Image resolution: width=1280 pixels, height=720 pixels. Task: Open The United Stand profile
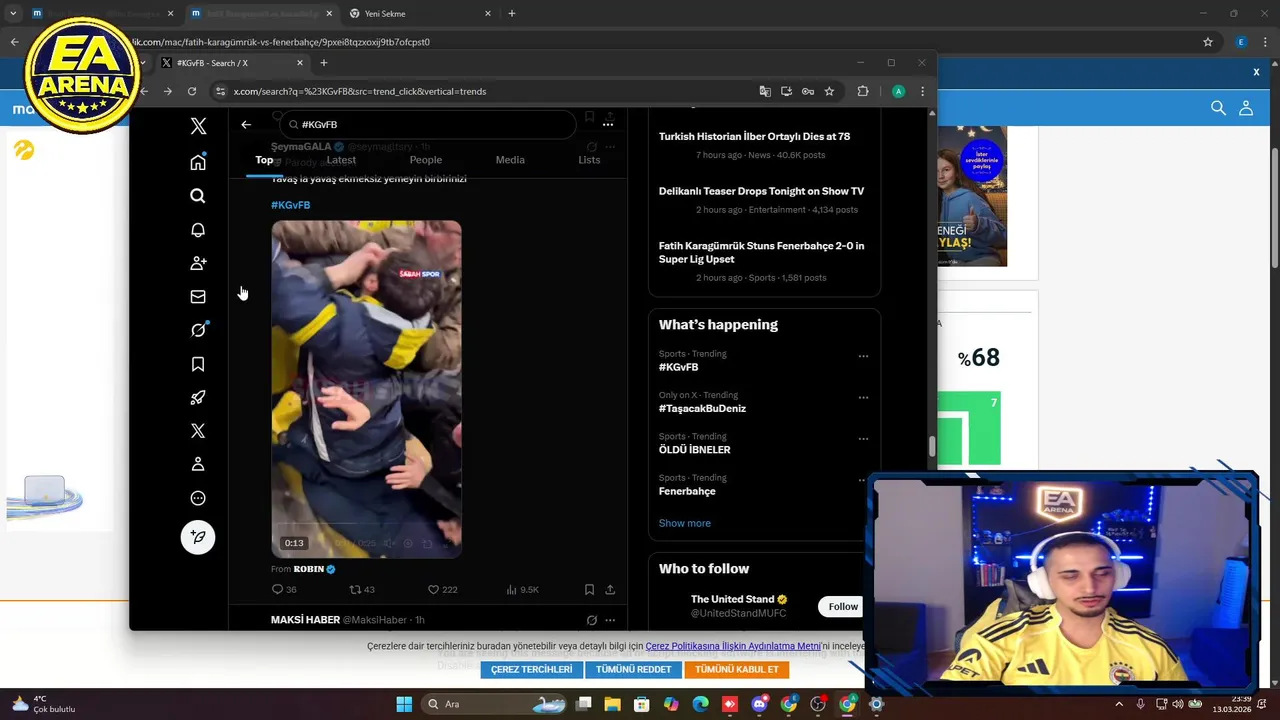click(x=732, y=599)
